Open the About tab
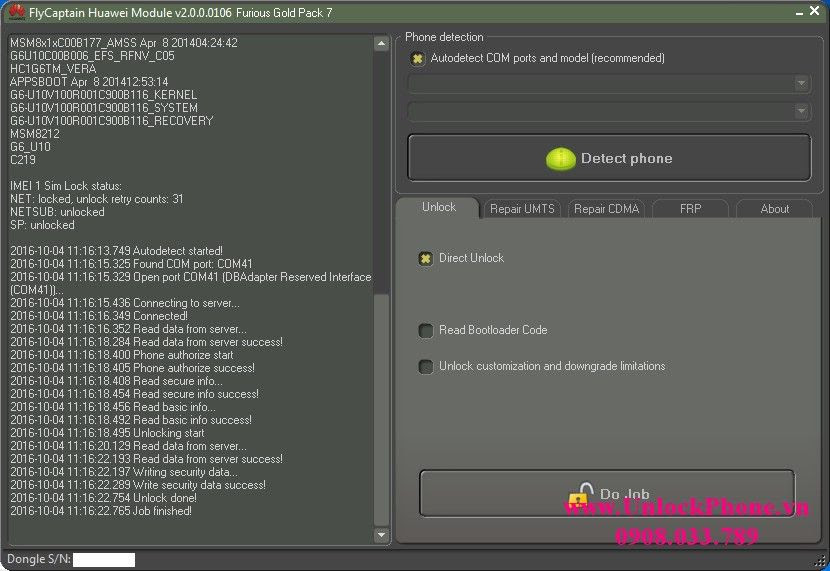 click(x=774, y=209)
